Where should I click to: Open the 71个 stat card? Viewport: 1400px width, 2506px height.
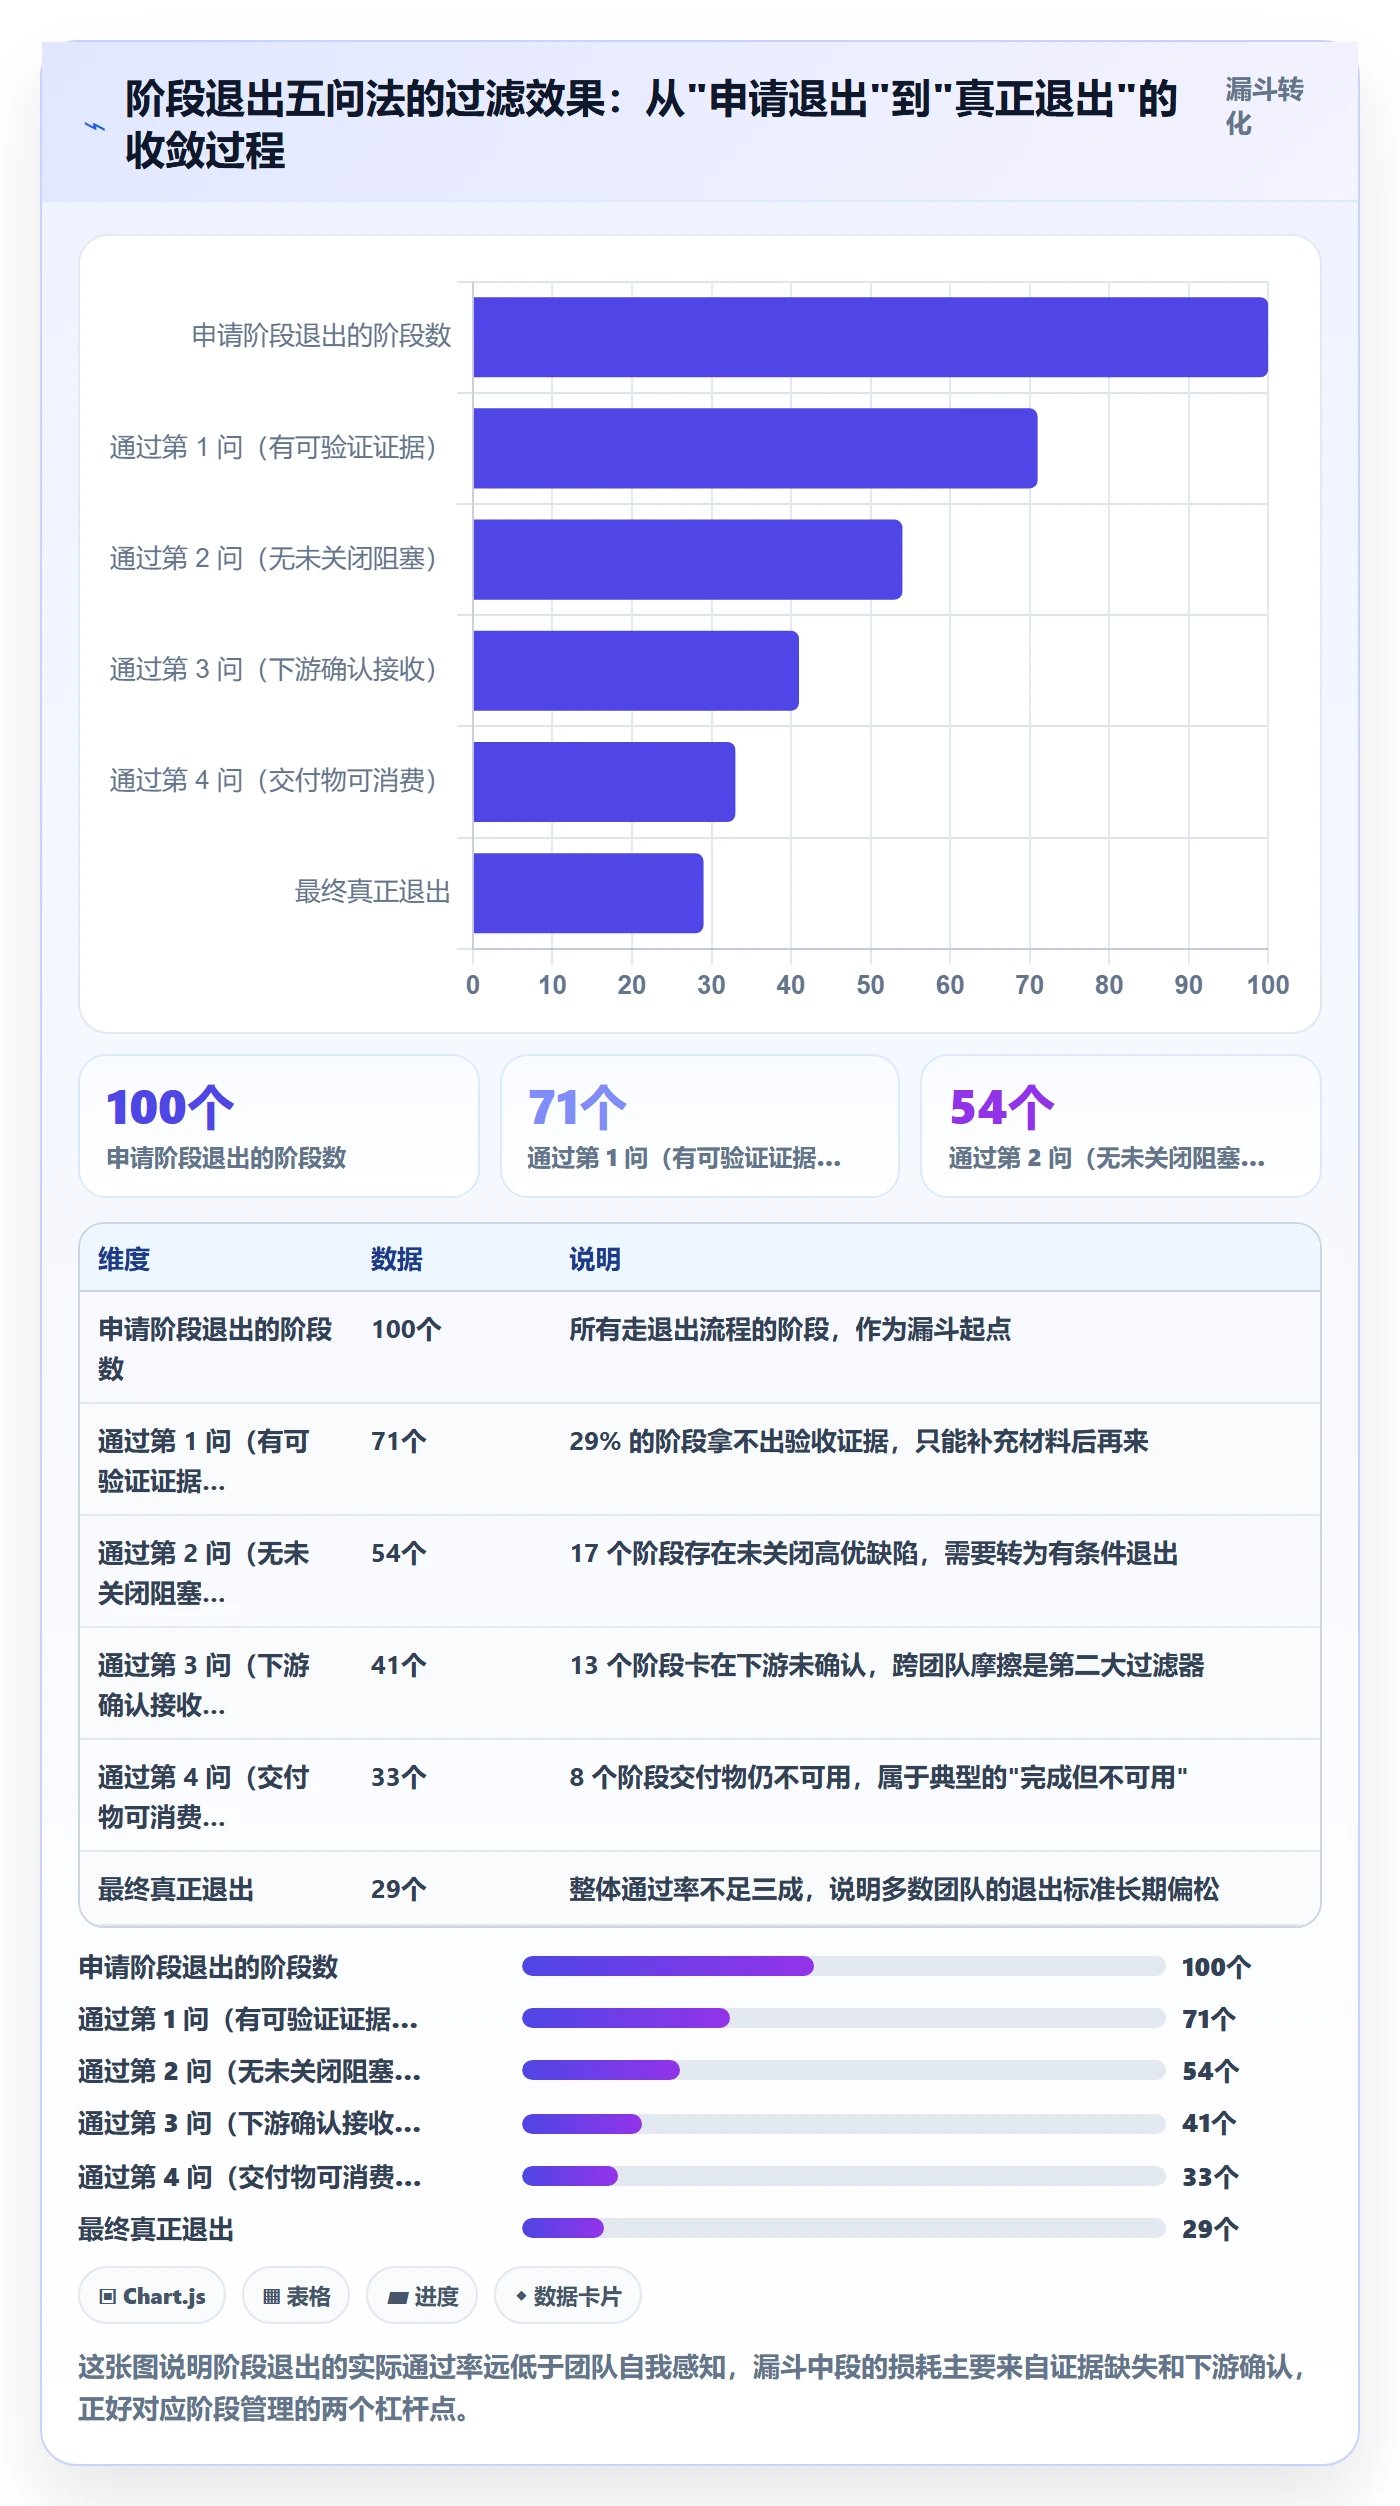(x=700, y=1126)
